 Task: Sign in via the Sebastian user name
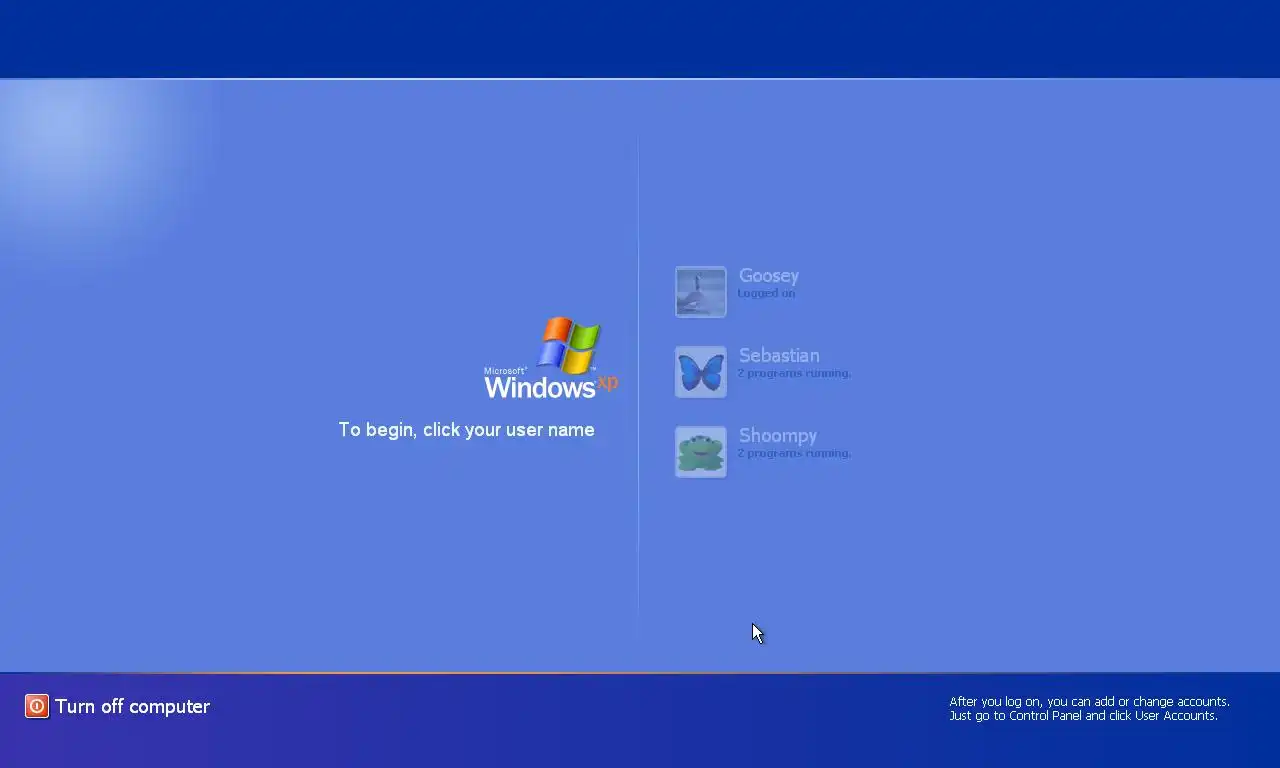779,356
